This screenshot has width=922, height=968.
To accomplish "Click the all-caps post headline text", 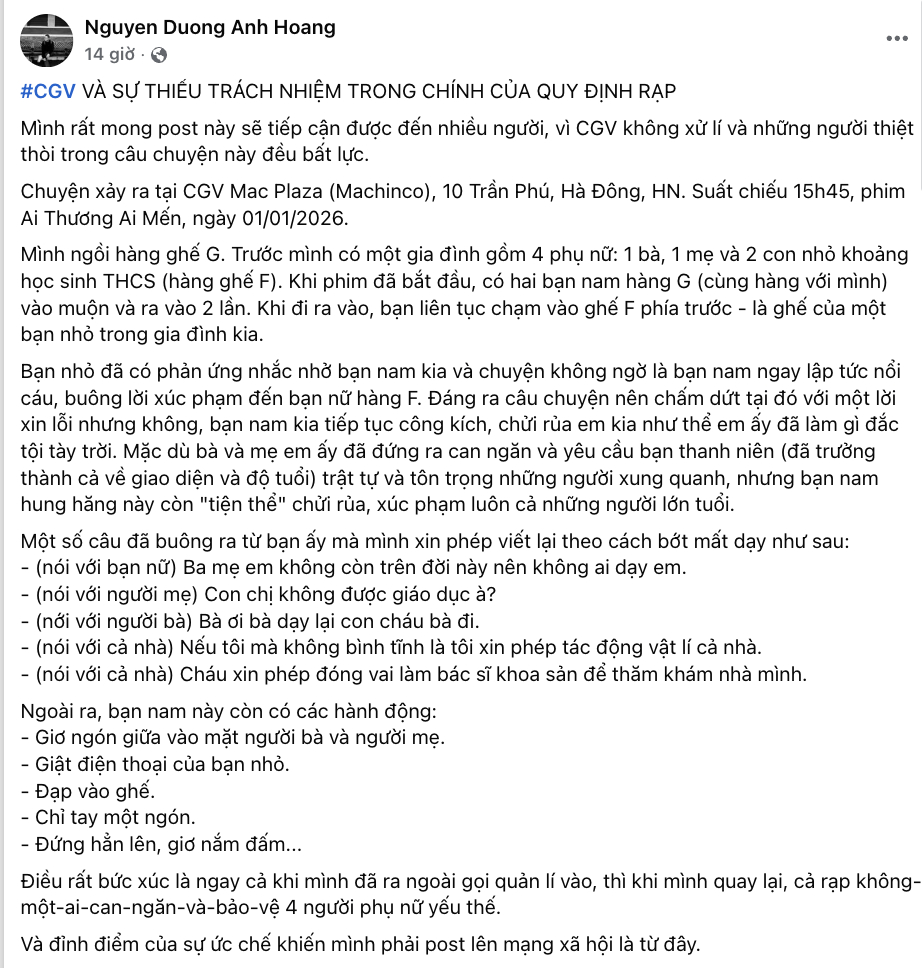I will click(380, 92).
